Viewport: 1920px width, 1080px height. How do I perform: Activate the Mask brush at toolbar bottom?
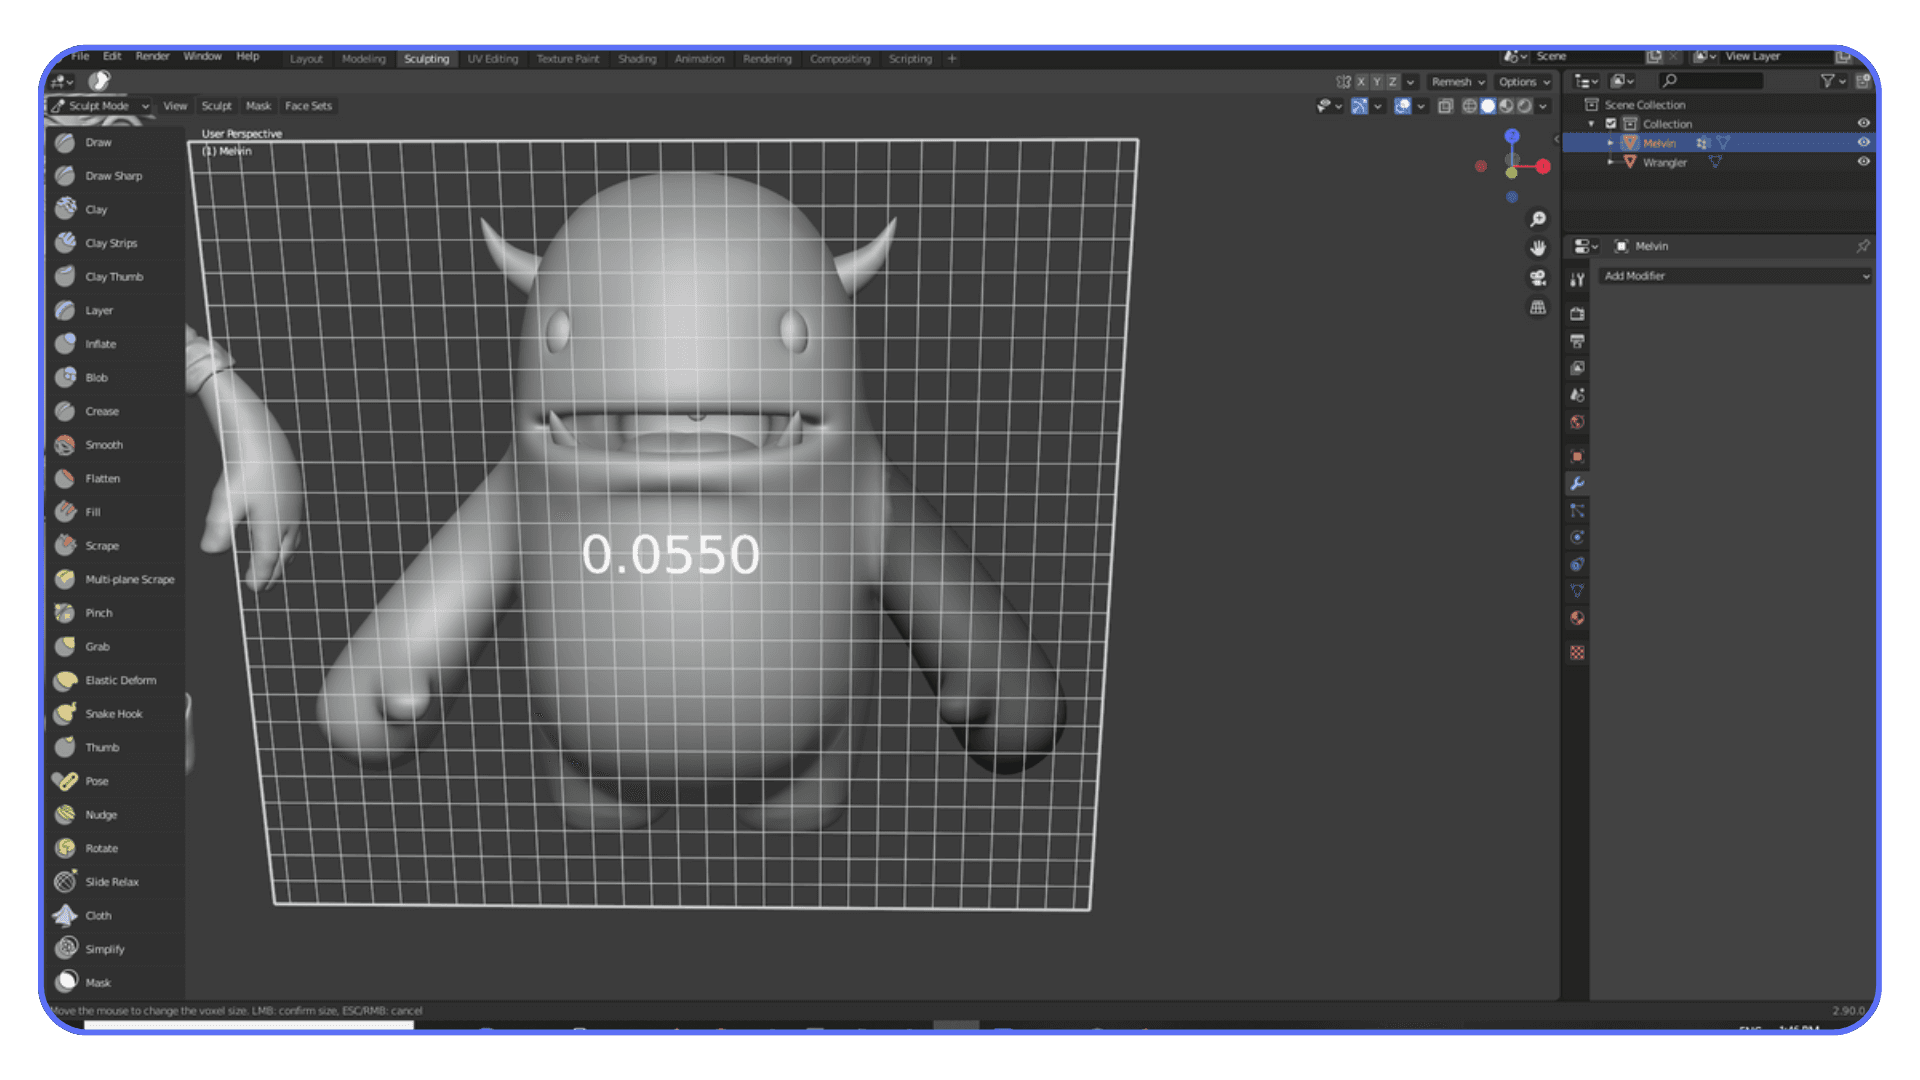pyautogui.click(x=100, y=981)
